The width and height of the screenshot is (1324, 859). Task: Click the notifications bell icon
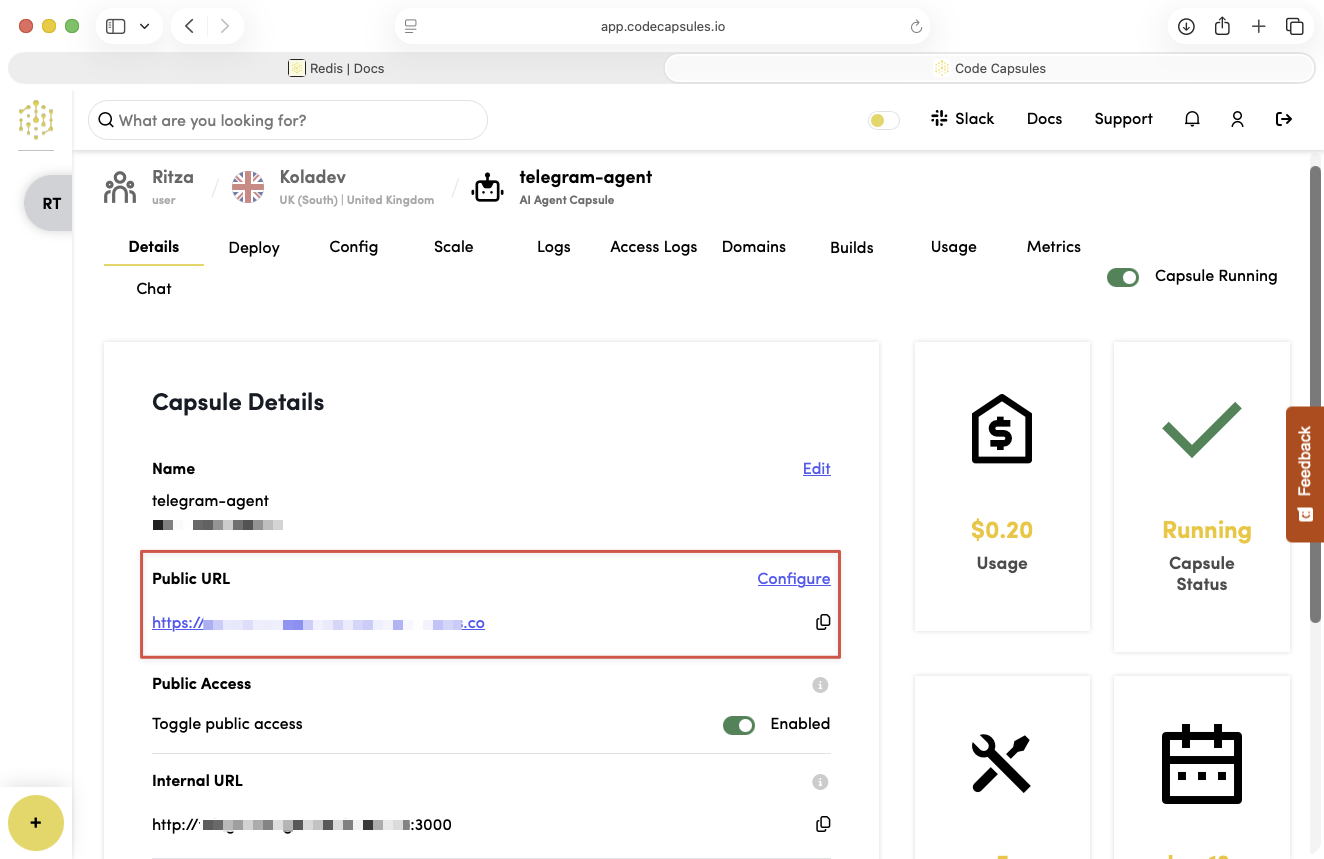[x=1192, y=119]
